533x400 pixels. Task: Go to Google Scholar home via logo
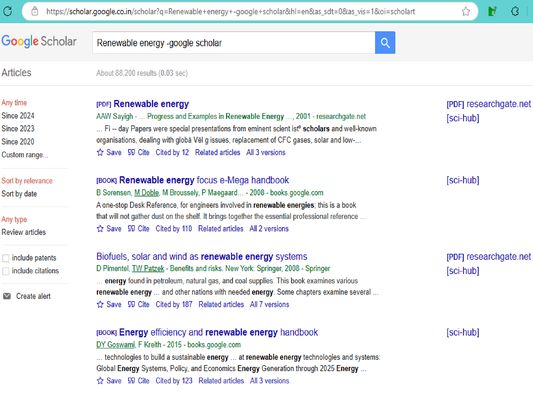tap(39, 41)
